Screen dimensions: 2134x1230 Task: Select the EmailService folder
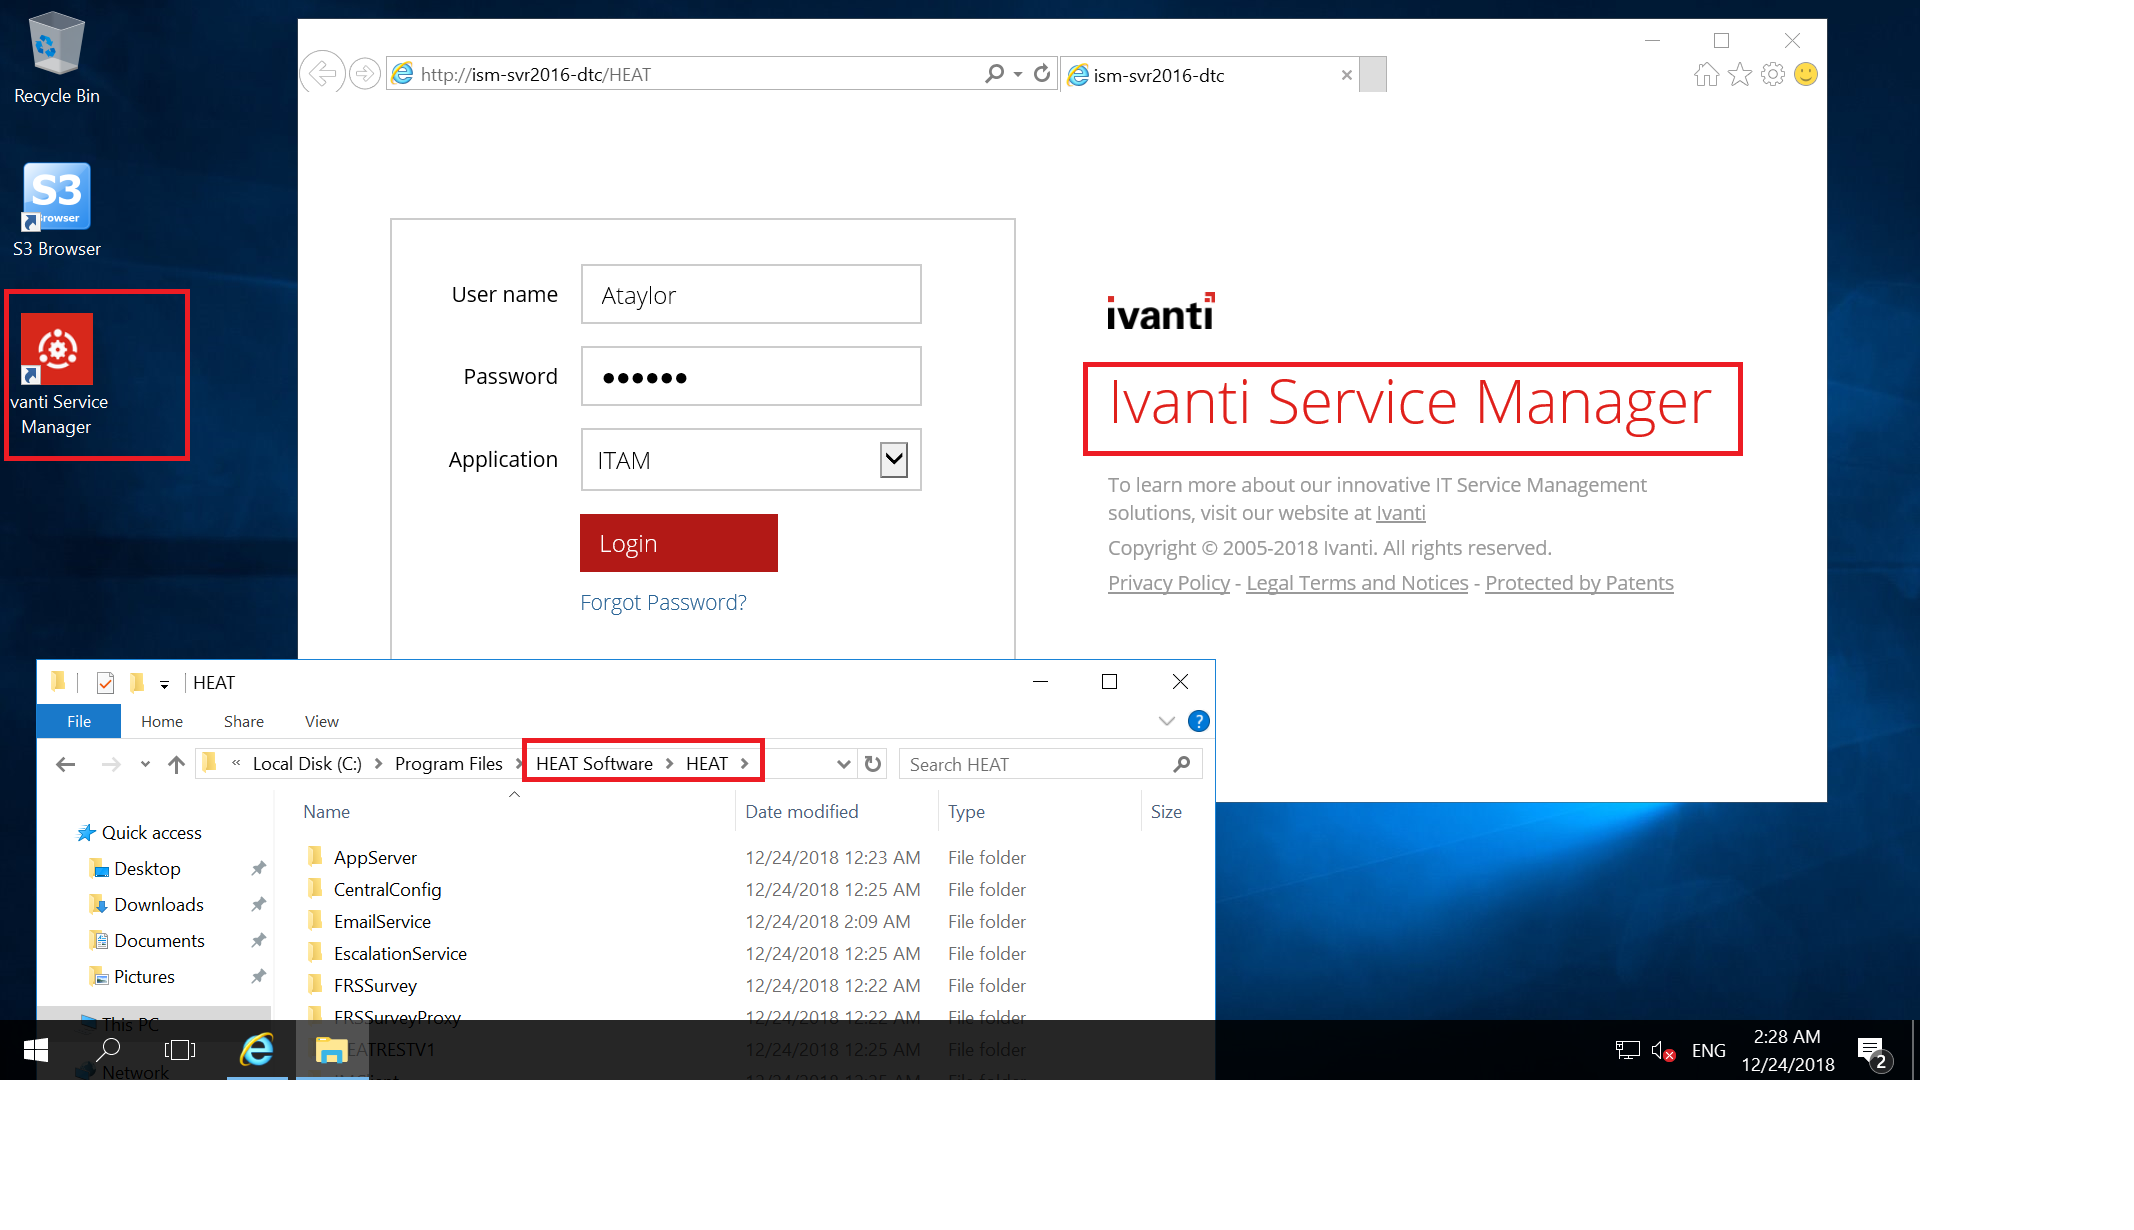click(x=382, y=921)
